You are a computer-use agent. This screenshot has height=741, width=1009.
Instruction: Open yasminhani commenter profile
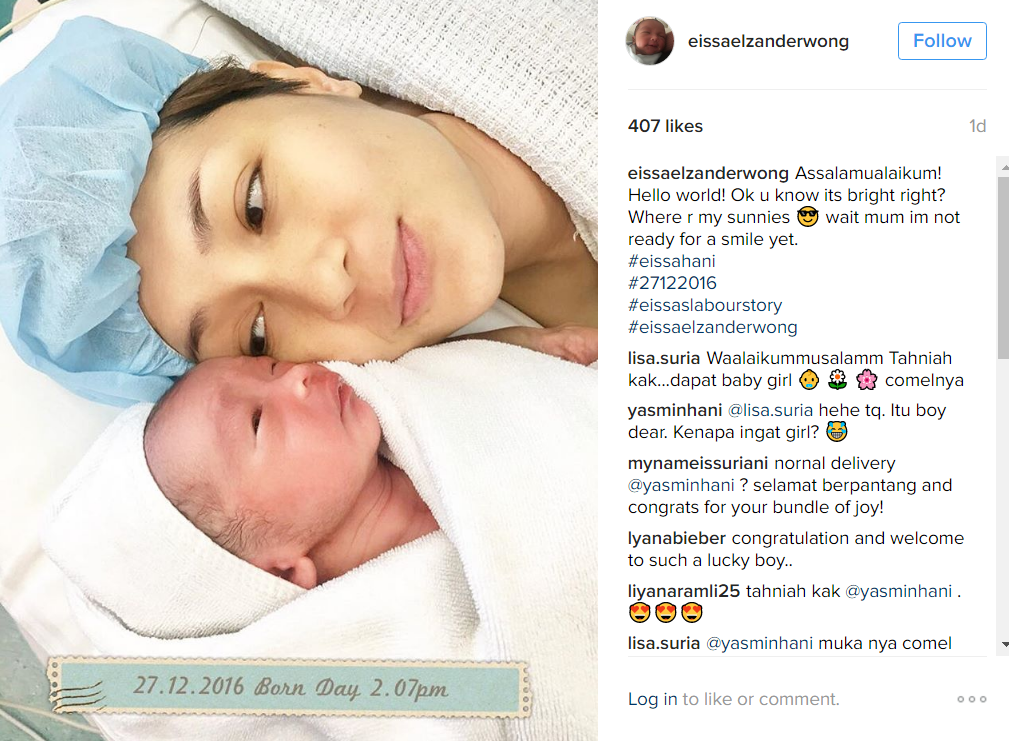point(675,410)
